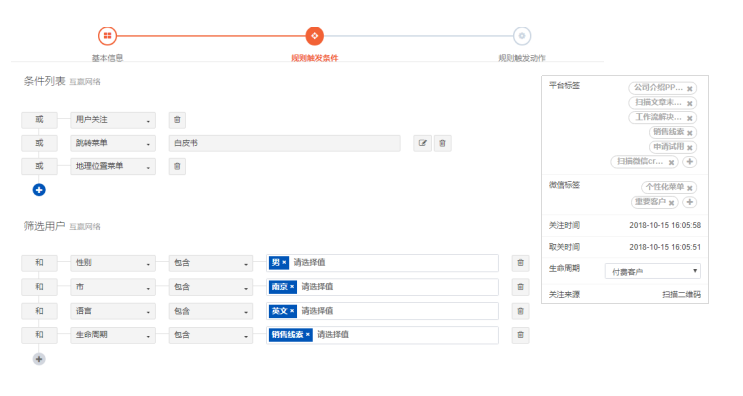Toggle the 或 operator on 用户关注 row
Image resolution: width=743 pixels, height=396 pixels.
39,120
